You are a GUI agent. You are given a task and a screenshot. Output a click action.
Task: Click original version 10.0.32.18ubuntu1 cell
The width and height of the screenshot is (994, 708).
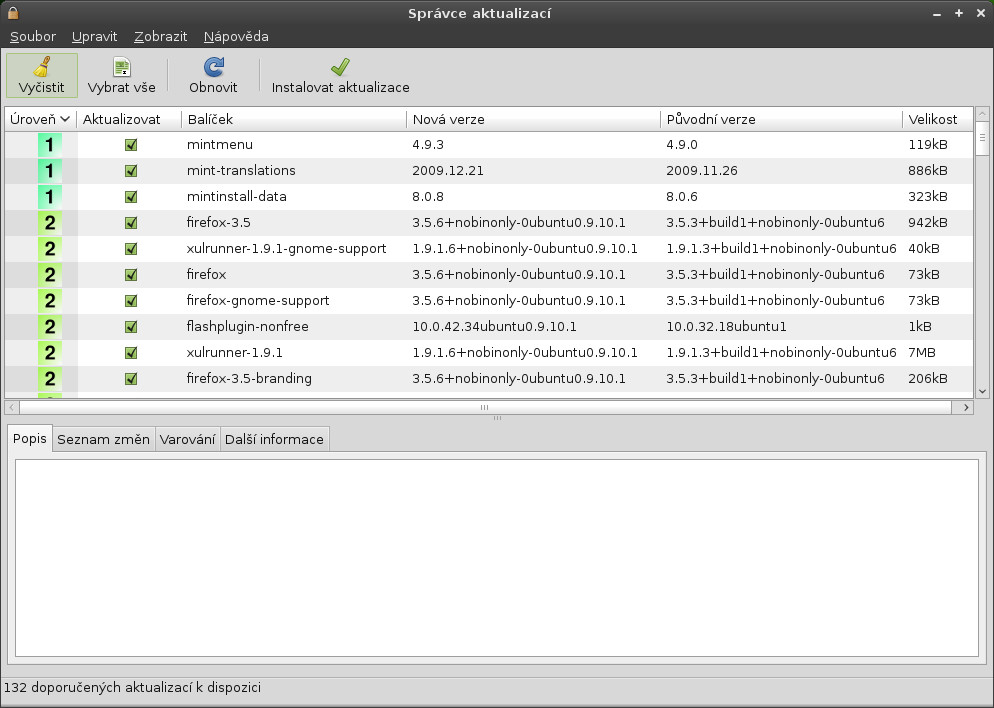726,326
